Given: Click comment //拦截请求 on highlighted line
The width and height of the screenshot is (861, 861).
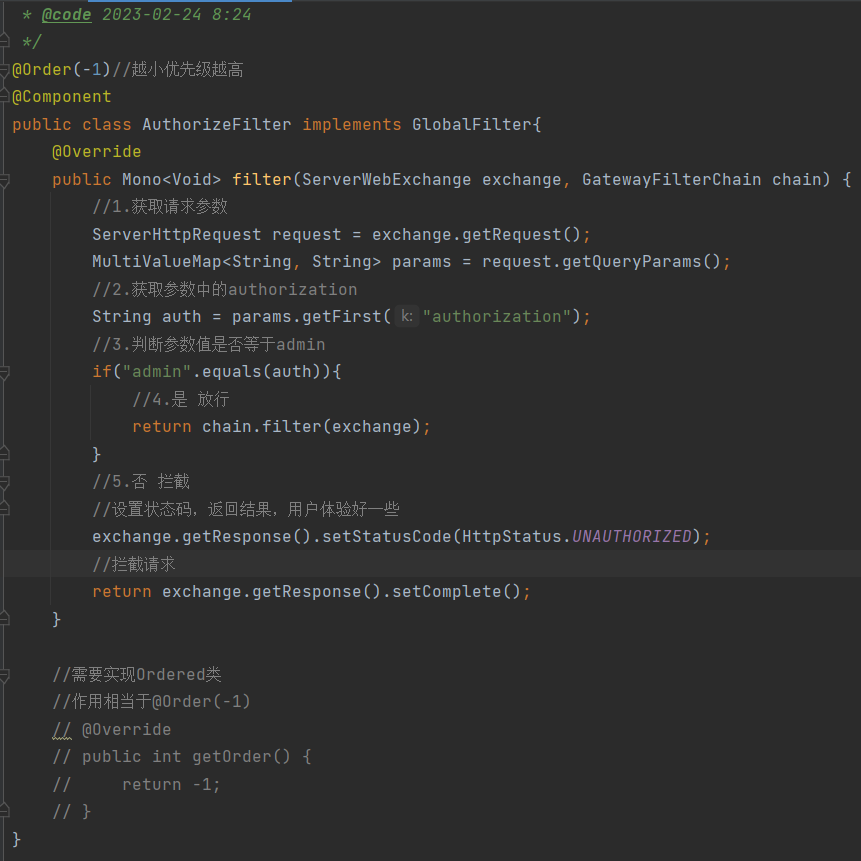Looking at the screenshot, I should [x=134, y=564].
